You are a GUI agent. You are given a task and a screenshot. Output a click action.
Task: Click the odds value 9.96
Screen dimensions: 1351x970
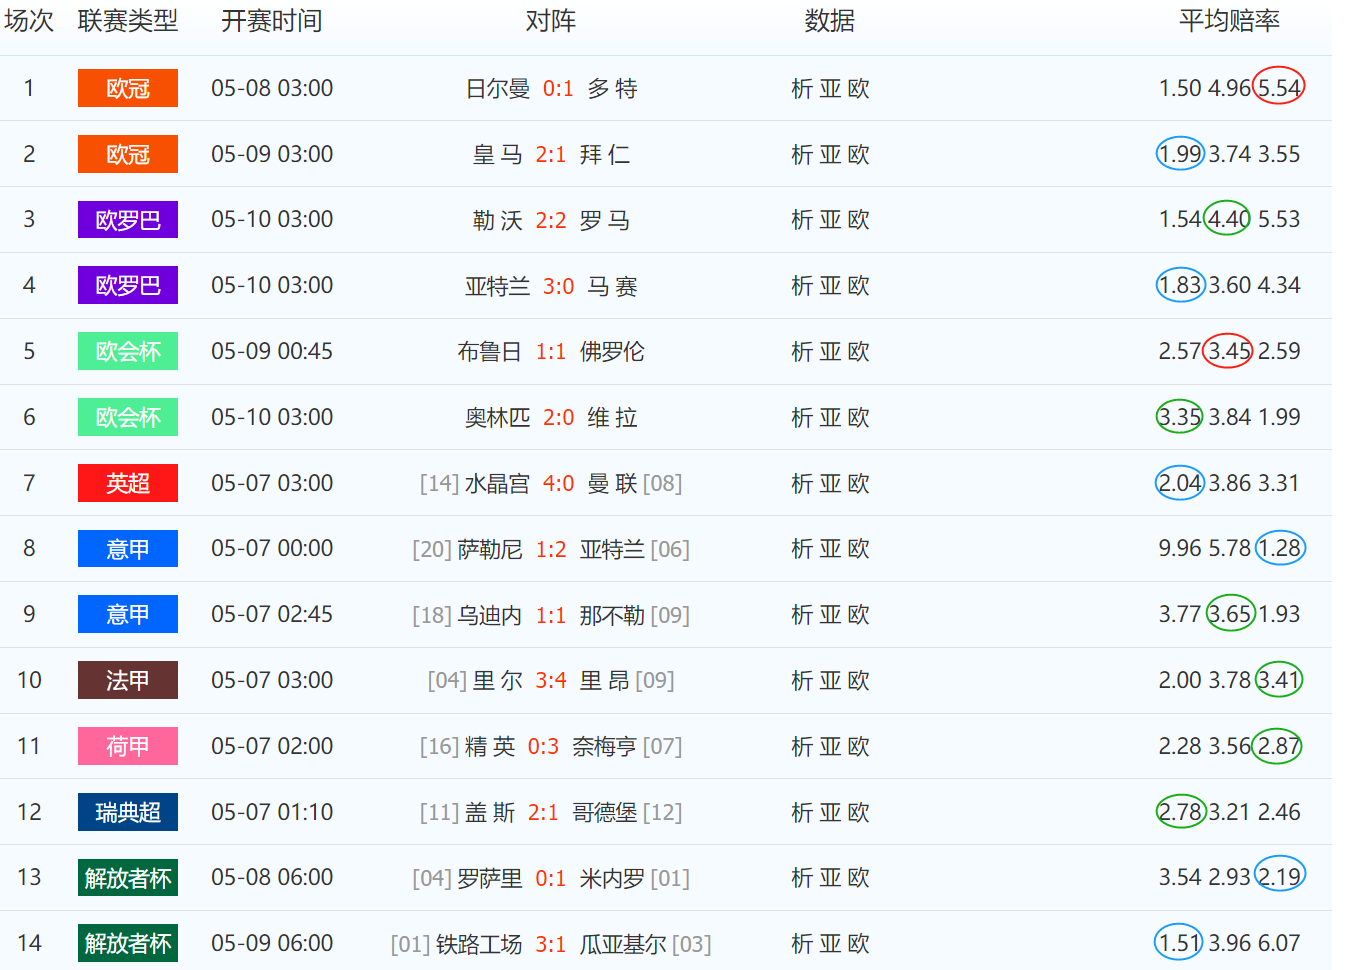tap(1180, 548)
